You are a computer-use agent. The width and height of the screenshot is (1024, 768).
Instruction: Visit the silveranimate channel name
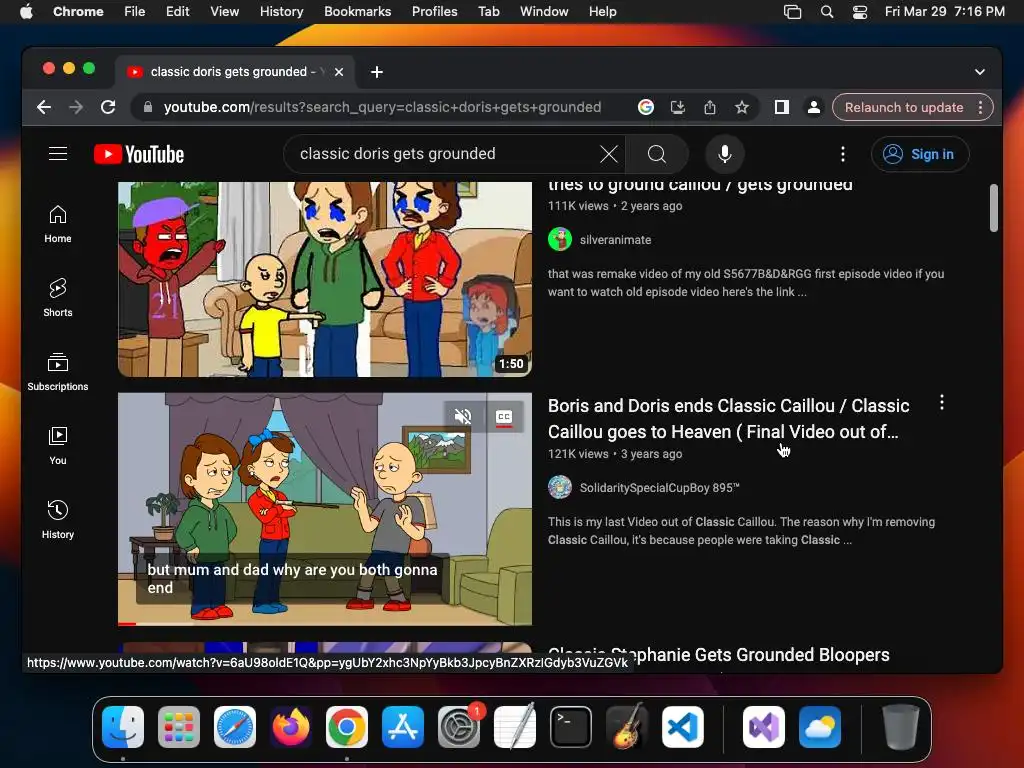(x=615, y=240)
